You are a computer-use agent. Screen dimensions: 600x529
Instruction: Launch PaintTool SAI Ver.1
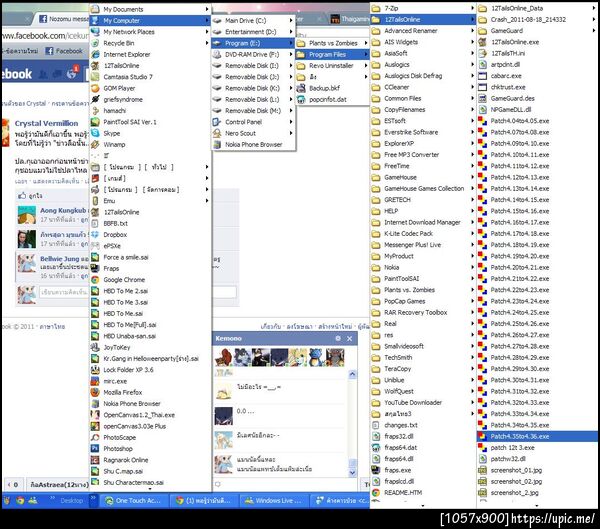(129, 122)
